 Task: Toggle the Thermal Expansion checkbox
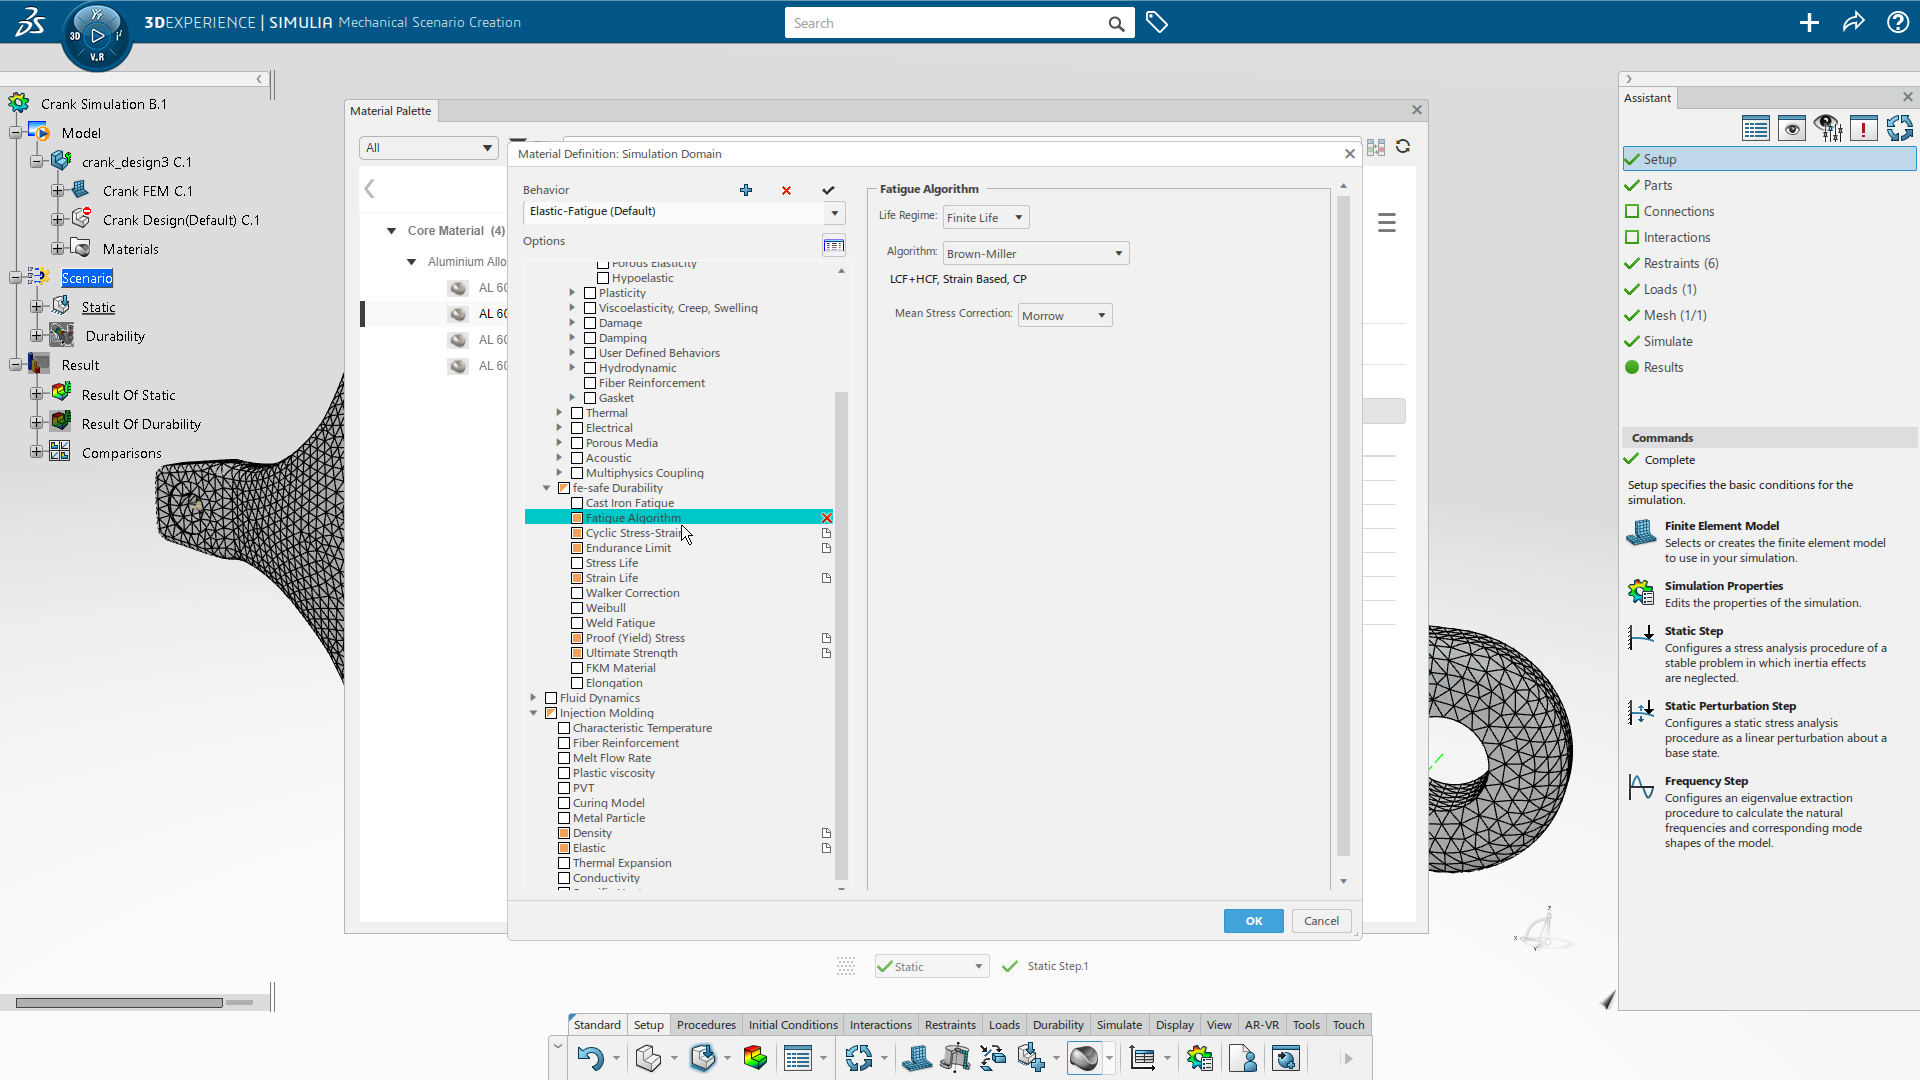tap(564, 863)
